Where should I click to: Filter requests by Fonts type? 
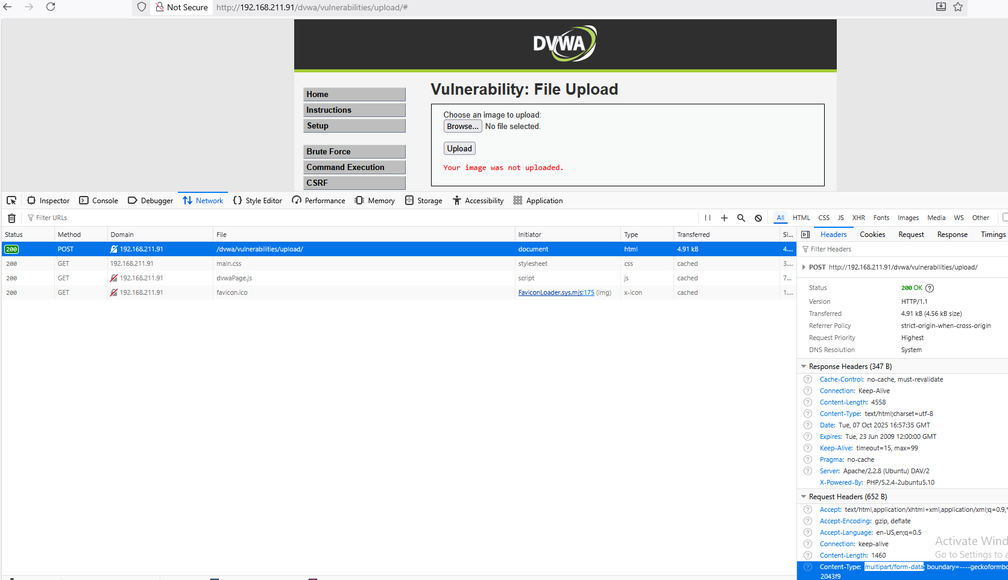pyautogui.click(x=881, y=218)
